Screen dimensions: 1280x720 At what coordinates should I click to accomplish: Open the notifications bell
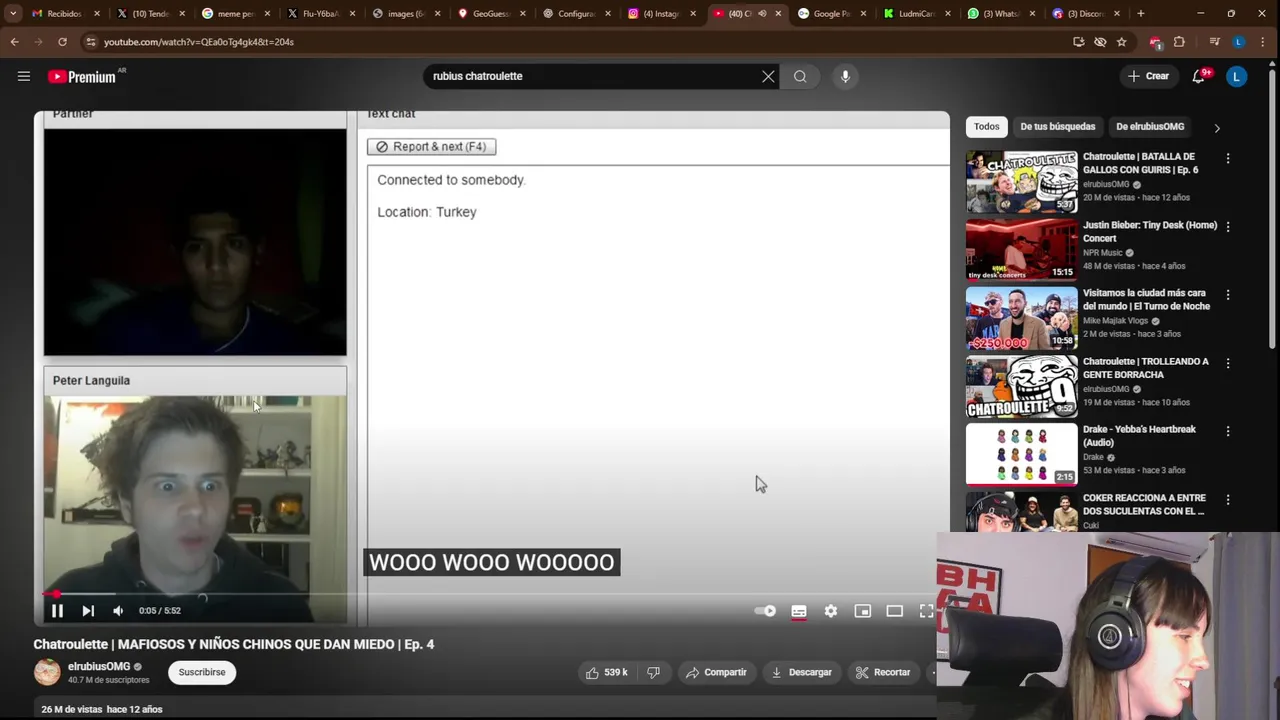(1198, 76)
